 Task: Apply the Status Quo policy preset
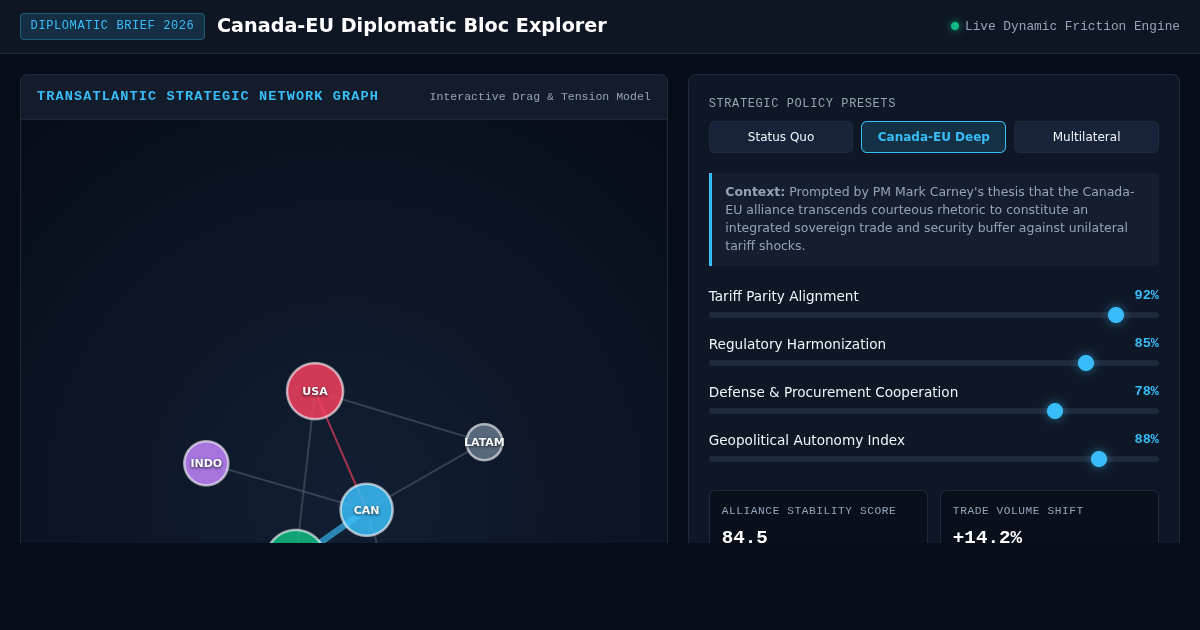tap(781, 137)
